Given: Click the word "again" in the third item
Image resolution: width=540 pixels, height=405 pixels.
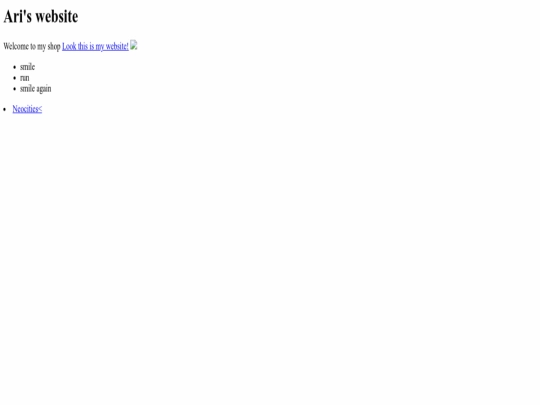Looking at the screenshot, I should click(x=44, y=89).
